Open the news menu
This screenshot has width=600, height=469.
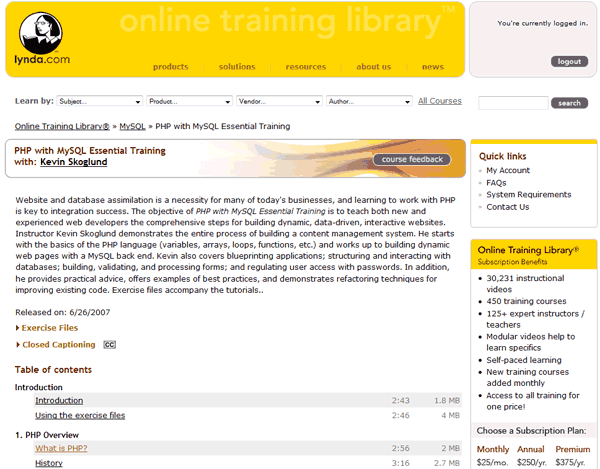433,67
